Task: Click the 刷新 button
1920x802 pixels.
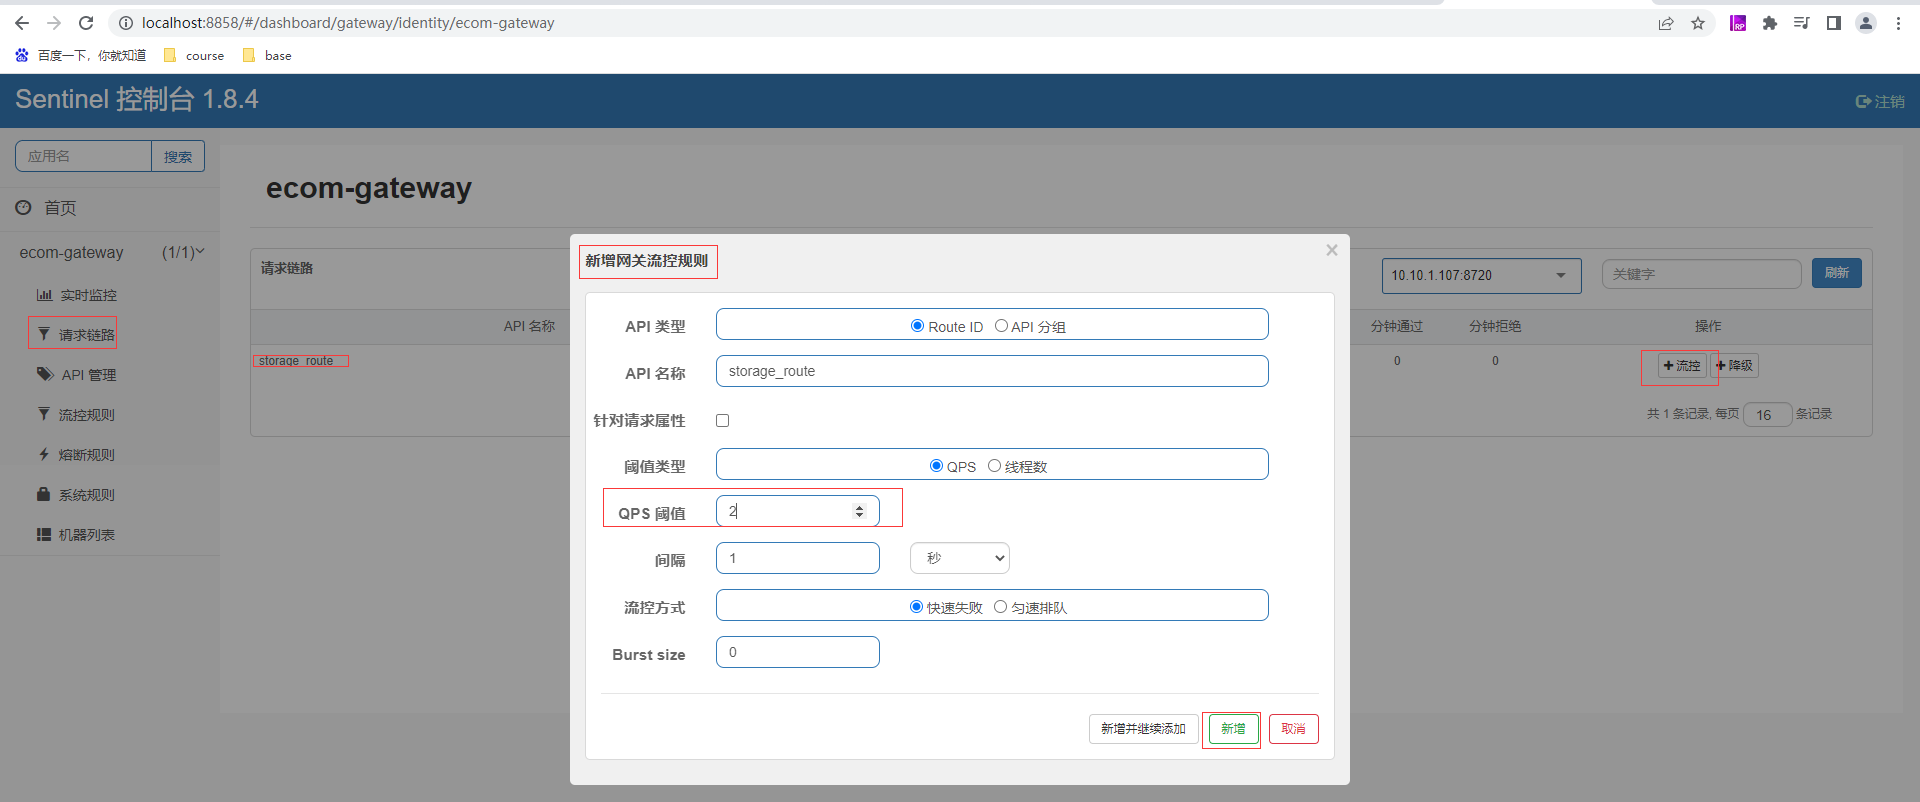Action: pos(1836,273)
